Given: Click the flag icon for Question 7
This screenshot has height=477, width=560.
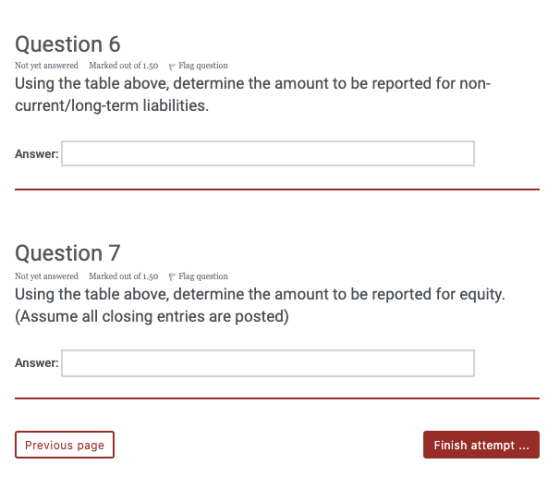Looking at the screenshot, I should click(172, 277).
